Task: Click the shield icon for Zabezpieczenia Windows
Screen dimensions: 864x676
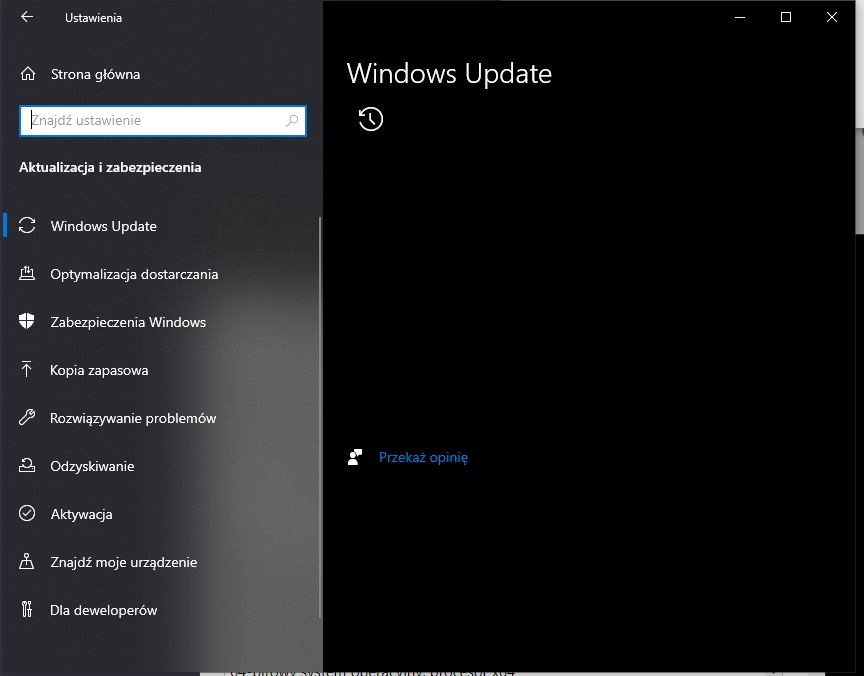Action: tap(26, 321)
